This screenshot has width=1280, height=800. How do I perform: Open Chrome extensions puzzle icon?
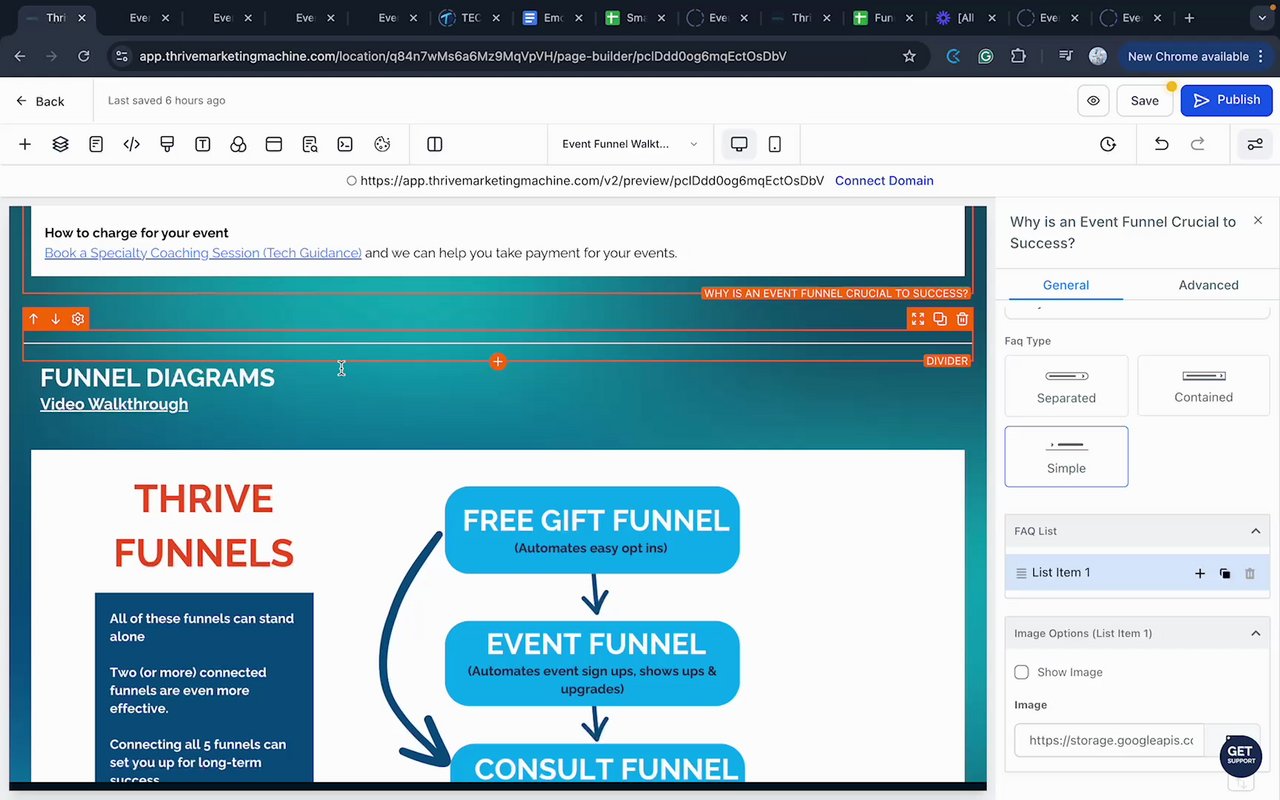[1019, 56]
